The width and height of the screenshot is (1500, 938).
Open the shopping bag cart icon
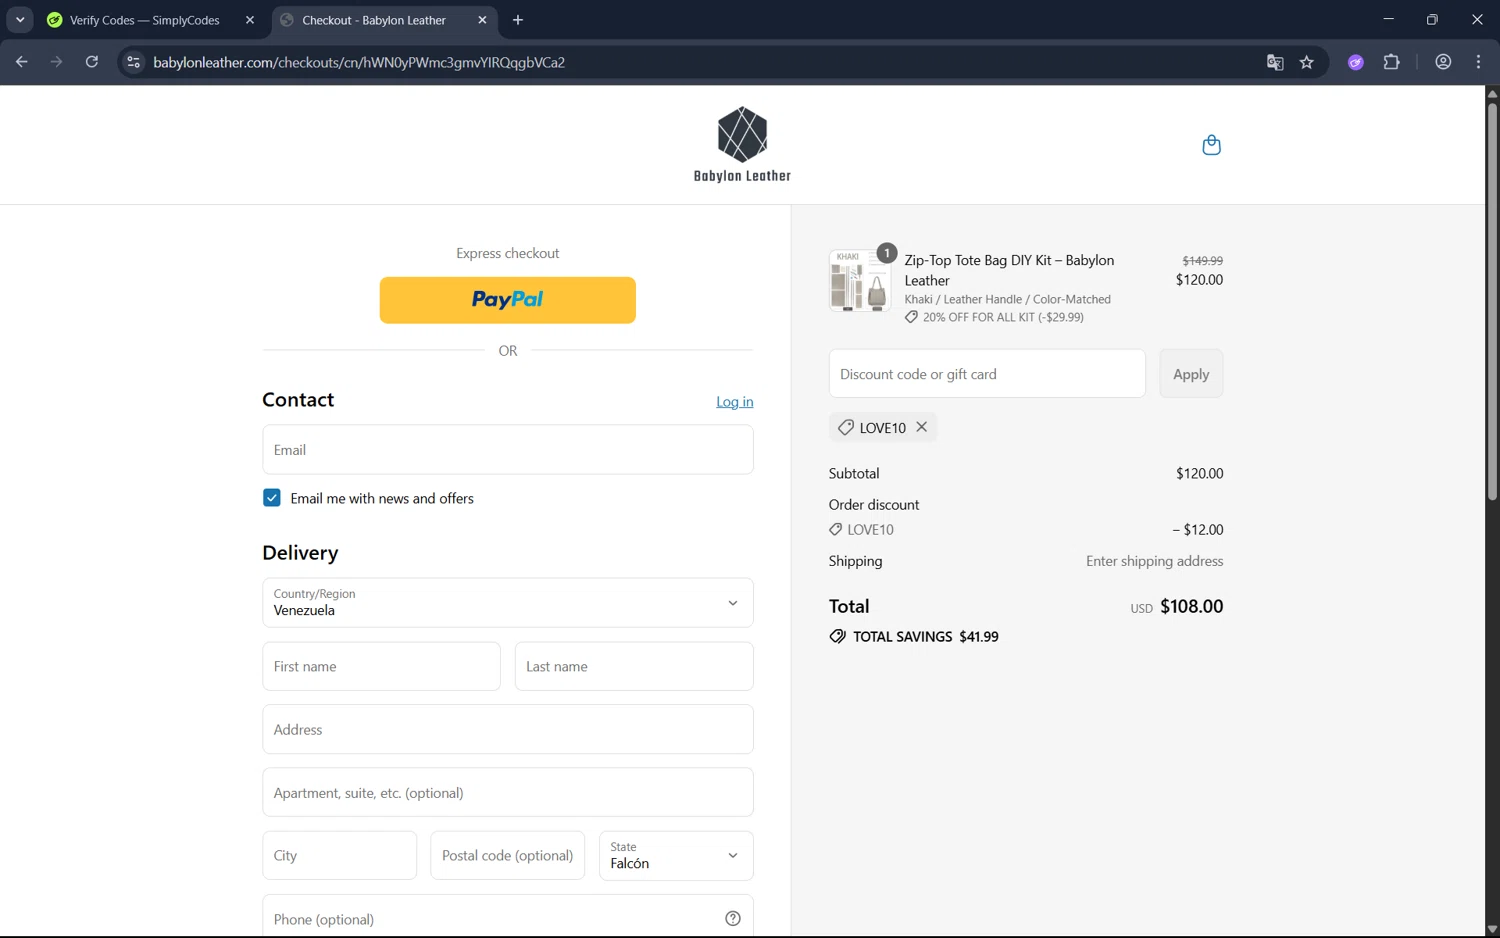[x=1211, y=145]
